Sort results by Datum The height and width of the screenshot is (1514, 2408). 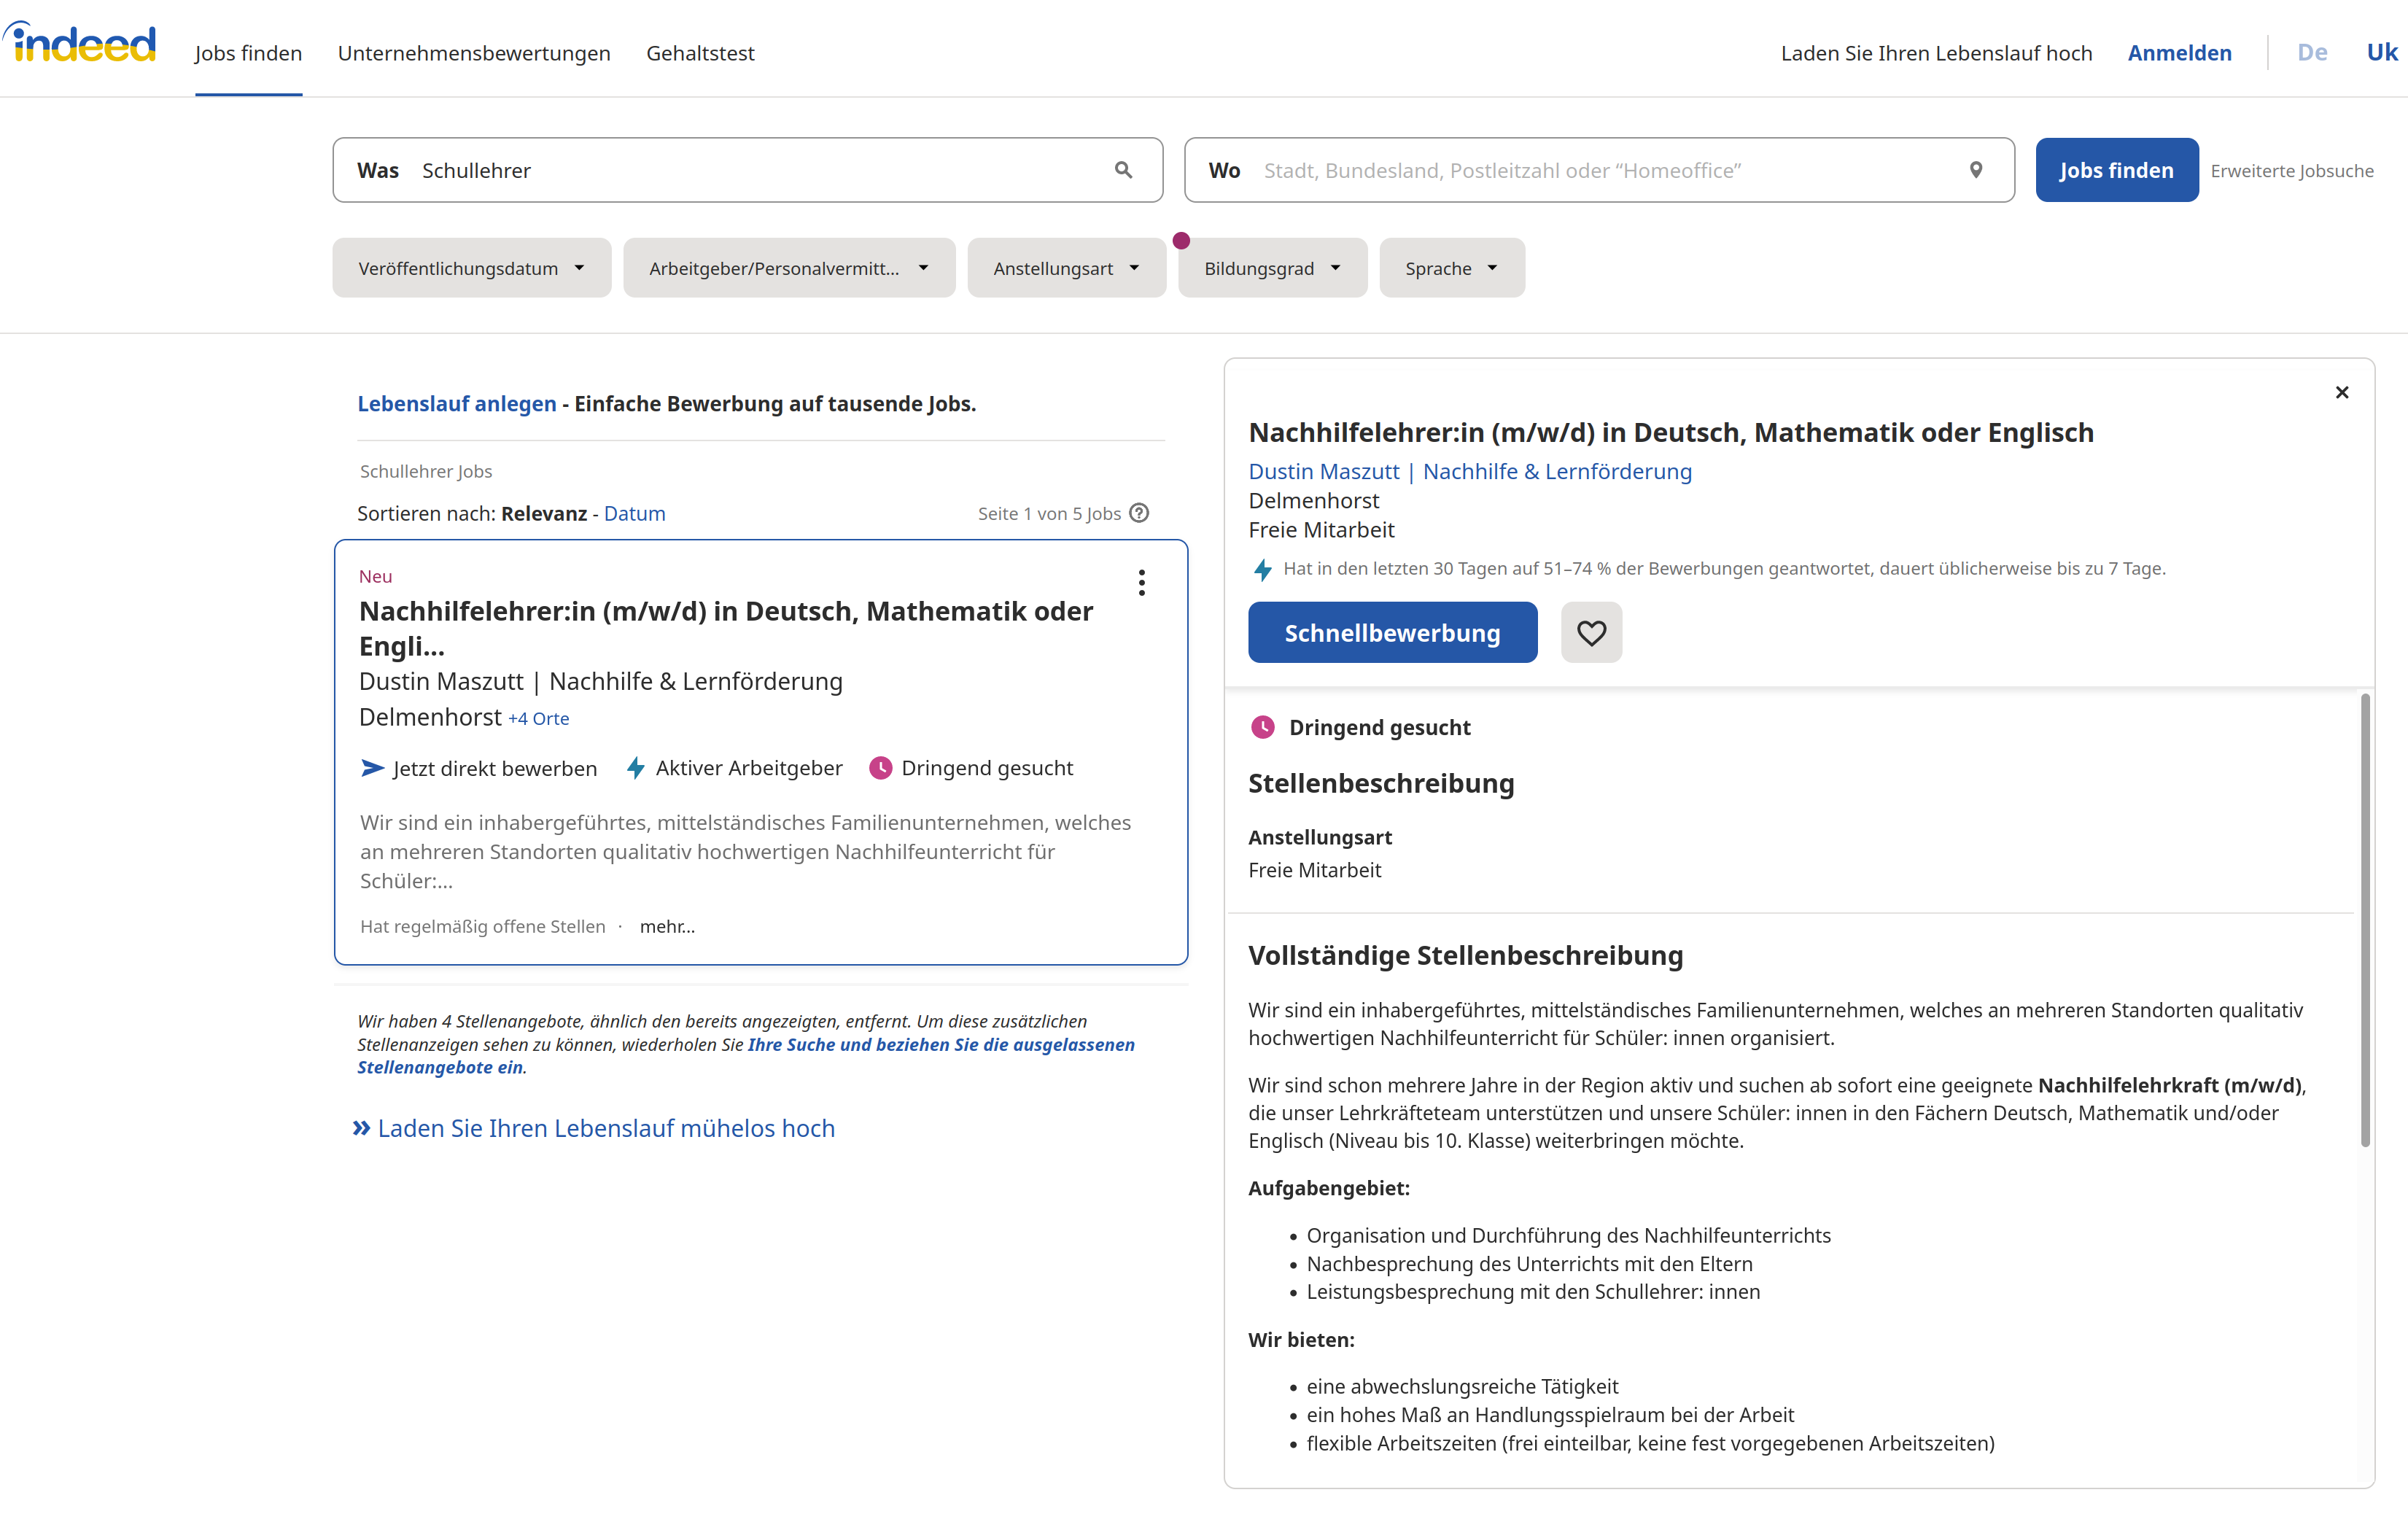(x=634, y=513)
